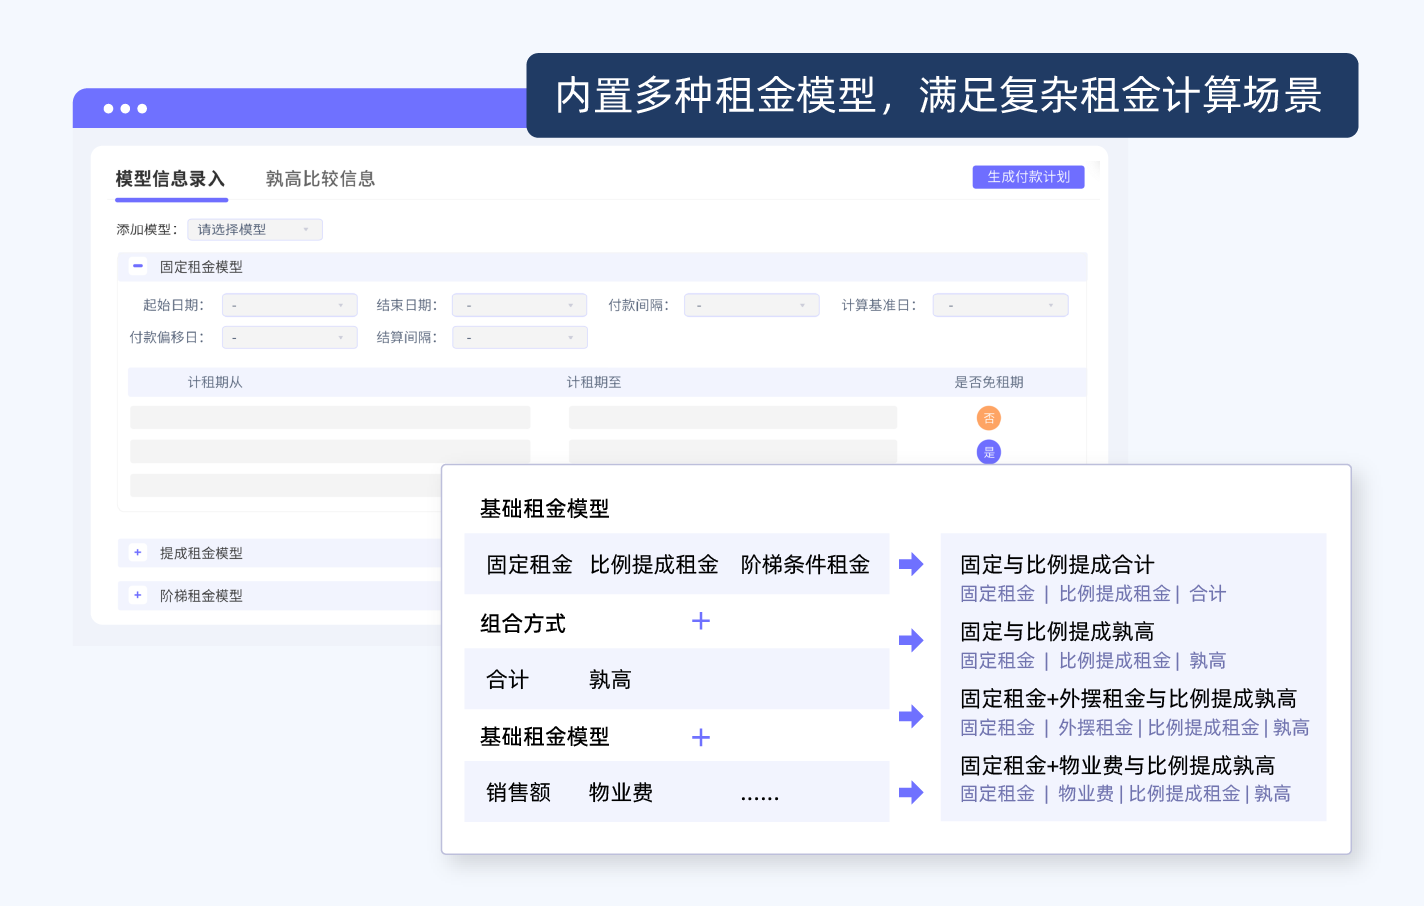The width and height of the screenshot is (1424, 906).
Task: Open the 付款偏移日 dropdown
Action: click(289, 338)
